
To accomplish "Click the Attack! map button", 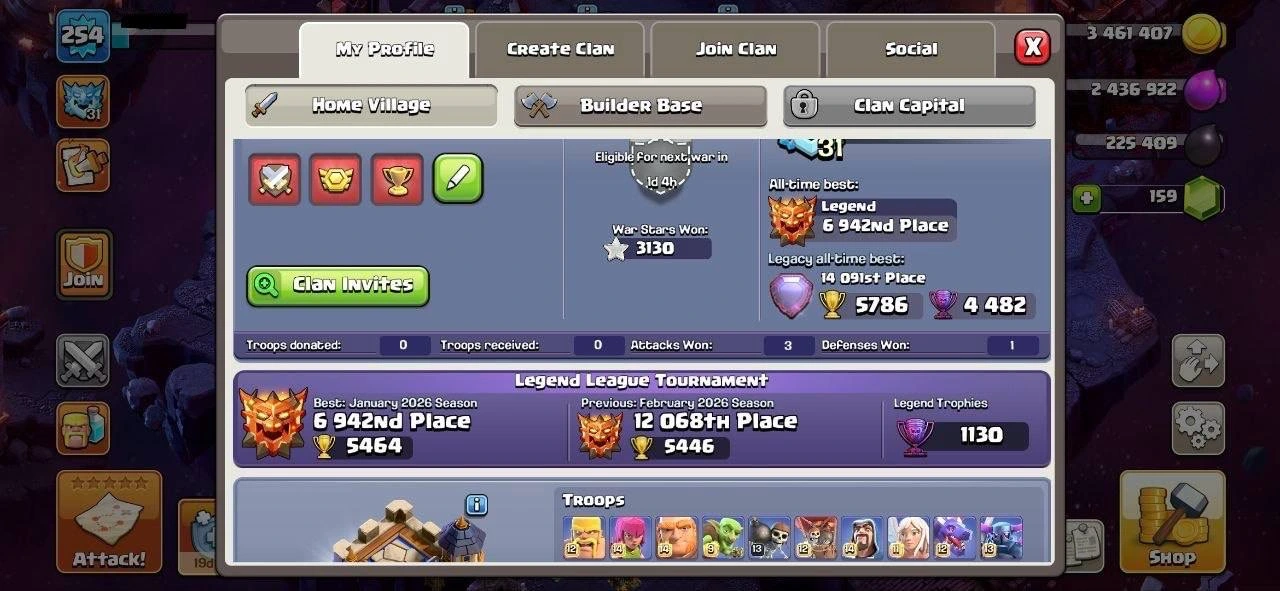I will 109,522.
